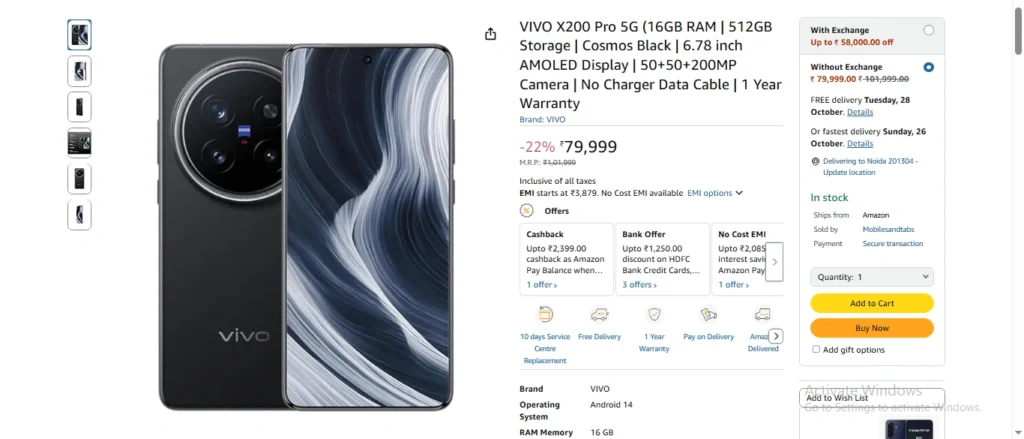
Task: Click the Add to Cart button
Action: [x=872, y=303]
